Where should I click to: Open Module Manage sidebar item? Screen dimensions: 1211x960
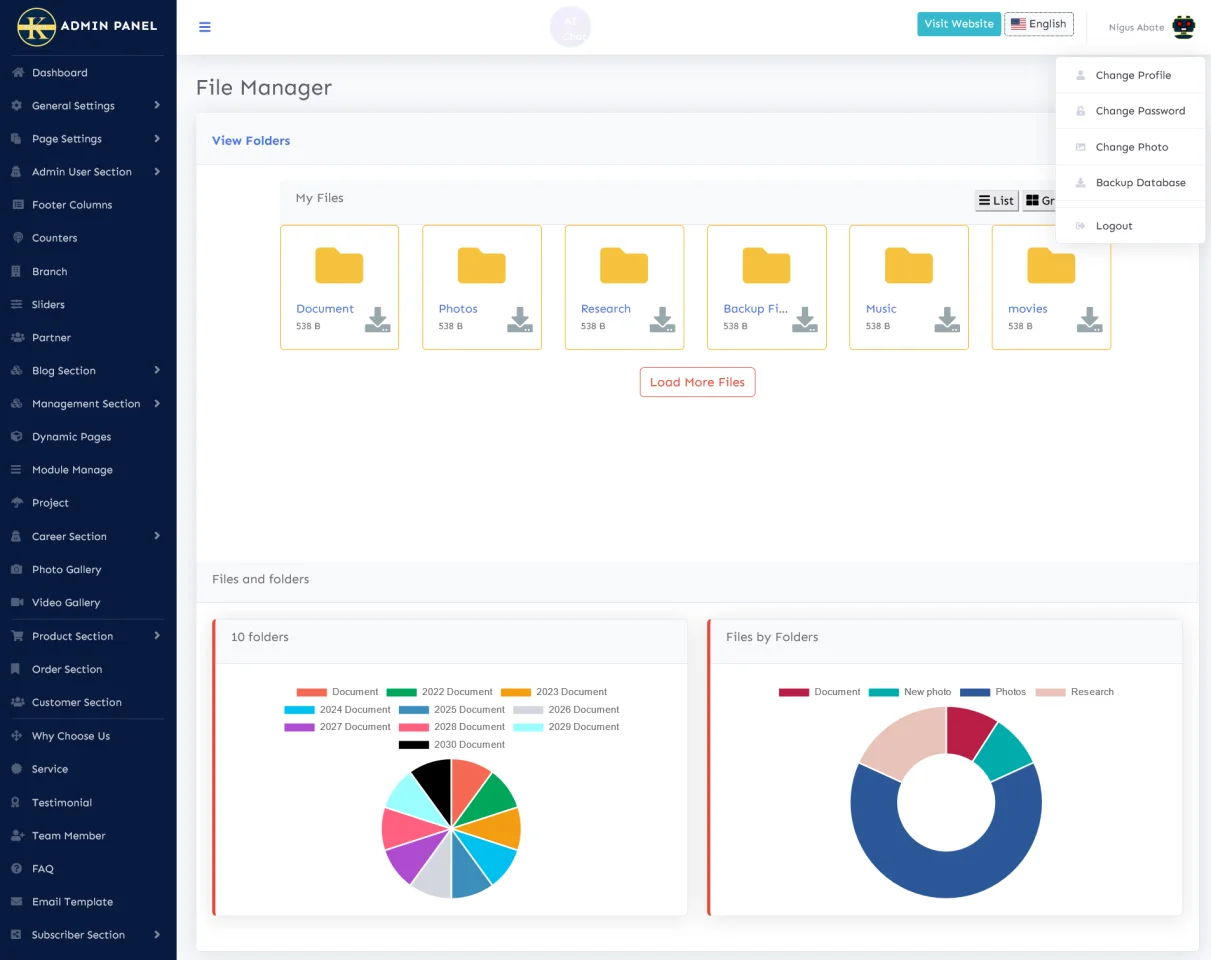(x=88, y=470)
